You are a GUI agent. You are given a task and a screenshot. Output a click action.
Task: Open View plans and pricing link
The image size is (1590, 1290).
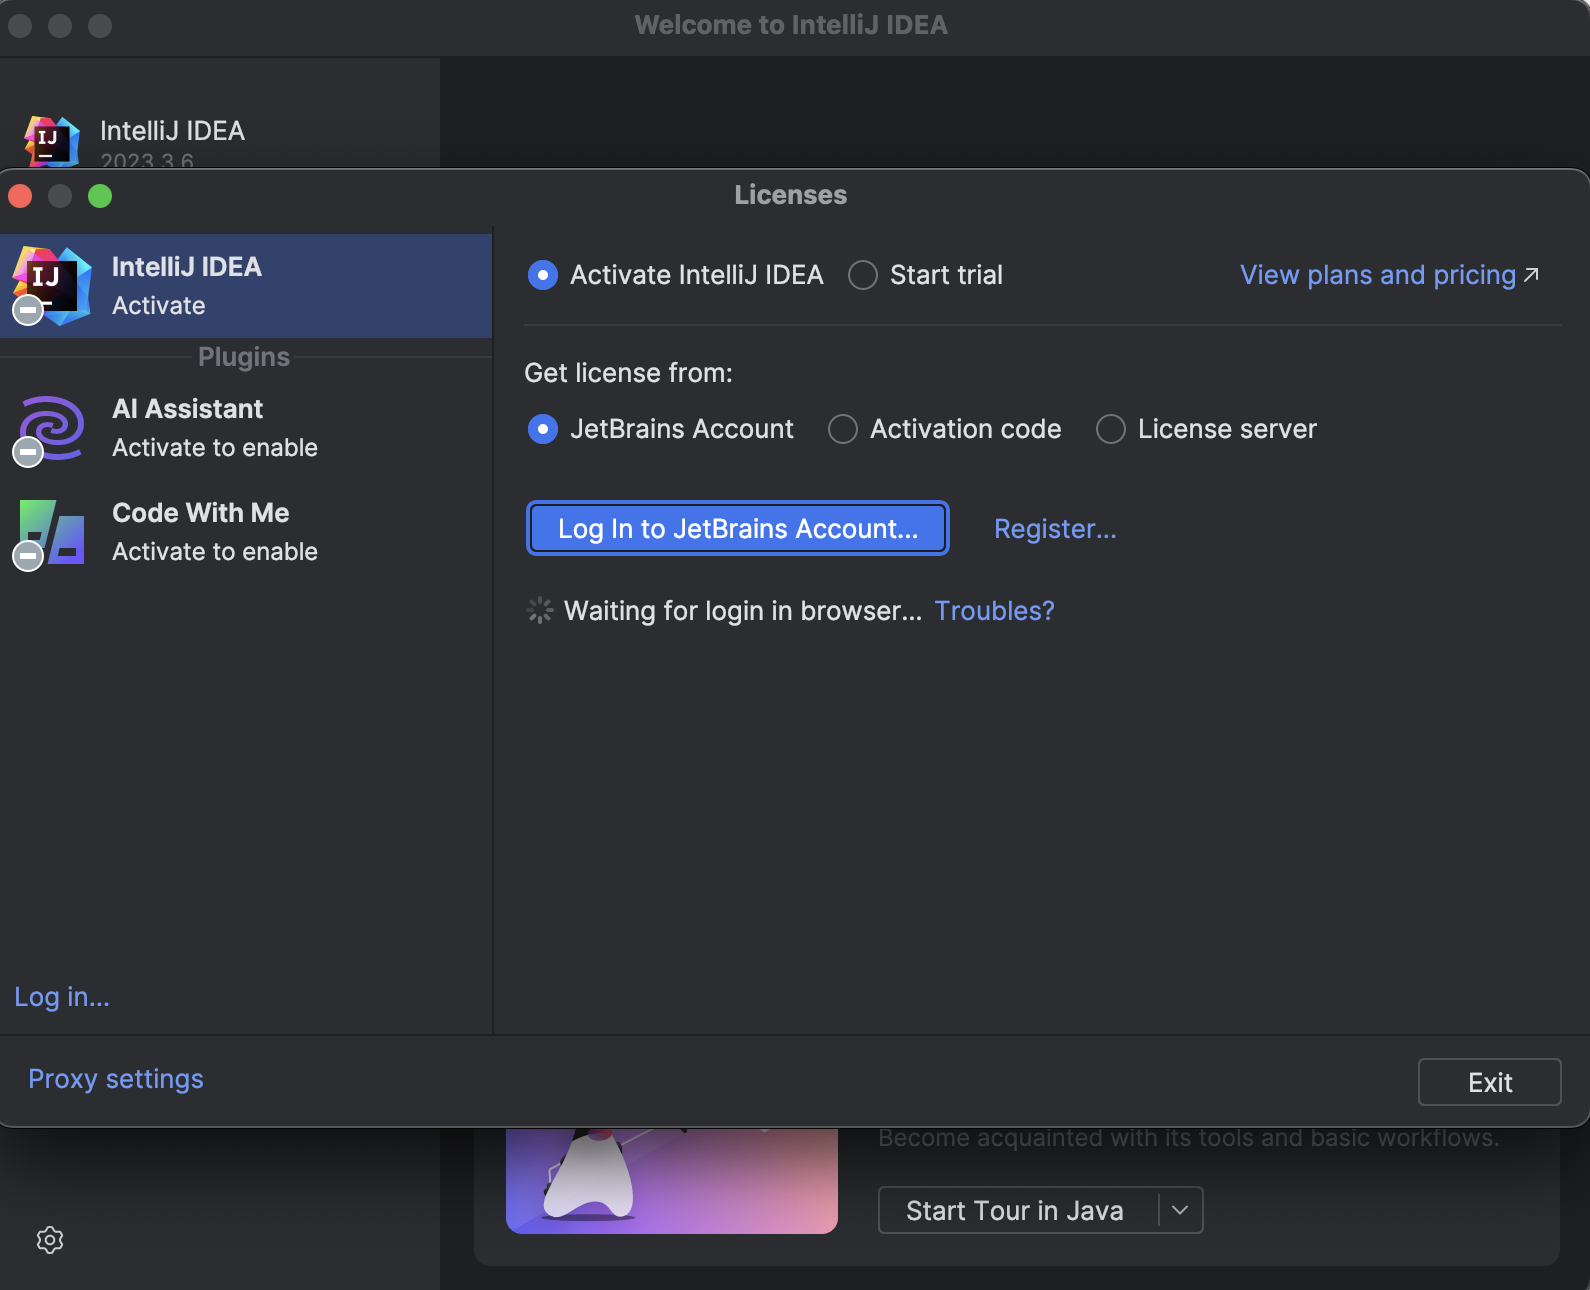tap(1378, 275)
